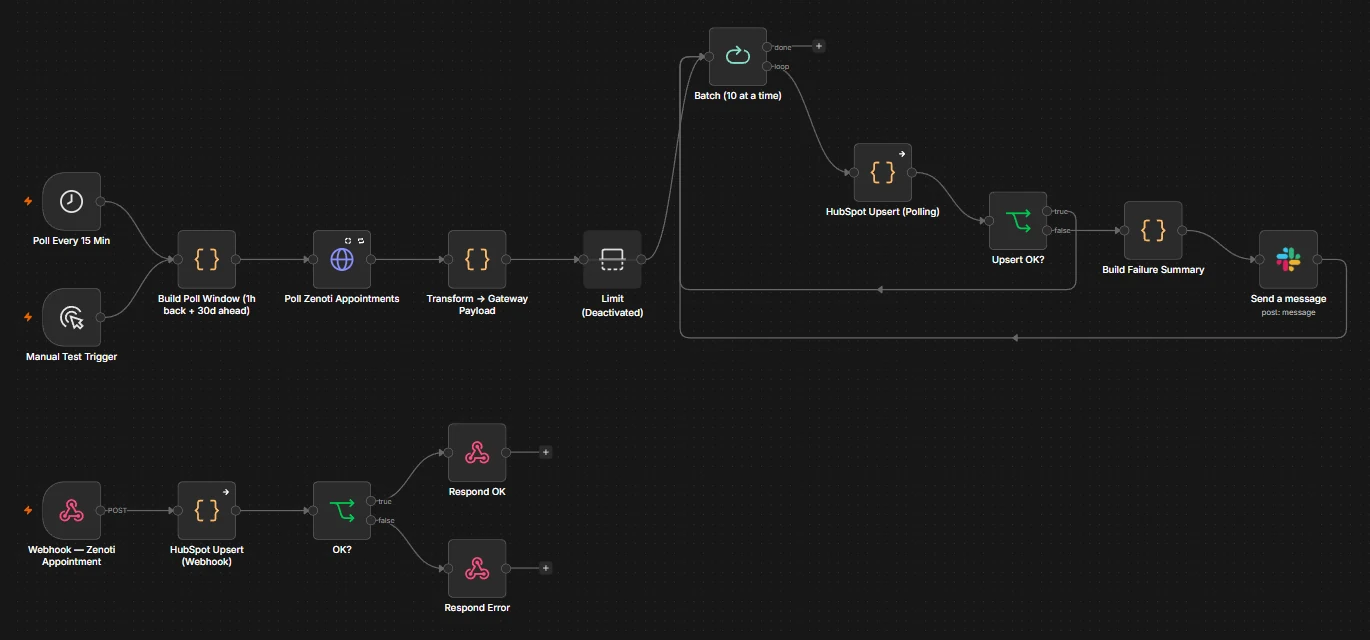Click the Manual Test Trigger output connector
The height and width of the screenshot is (640, 1370).
(x=101, y=317)
